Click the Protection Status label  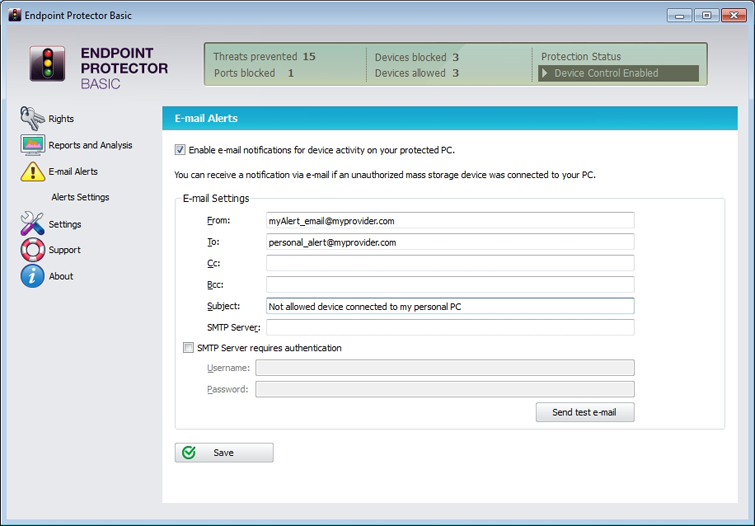[x=581, y=56]
